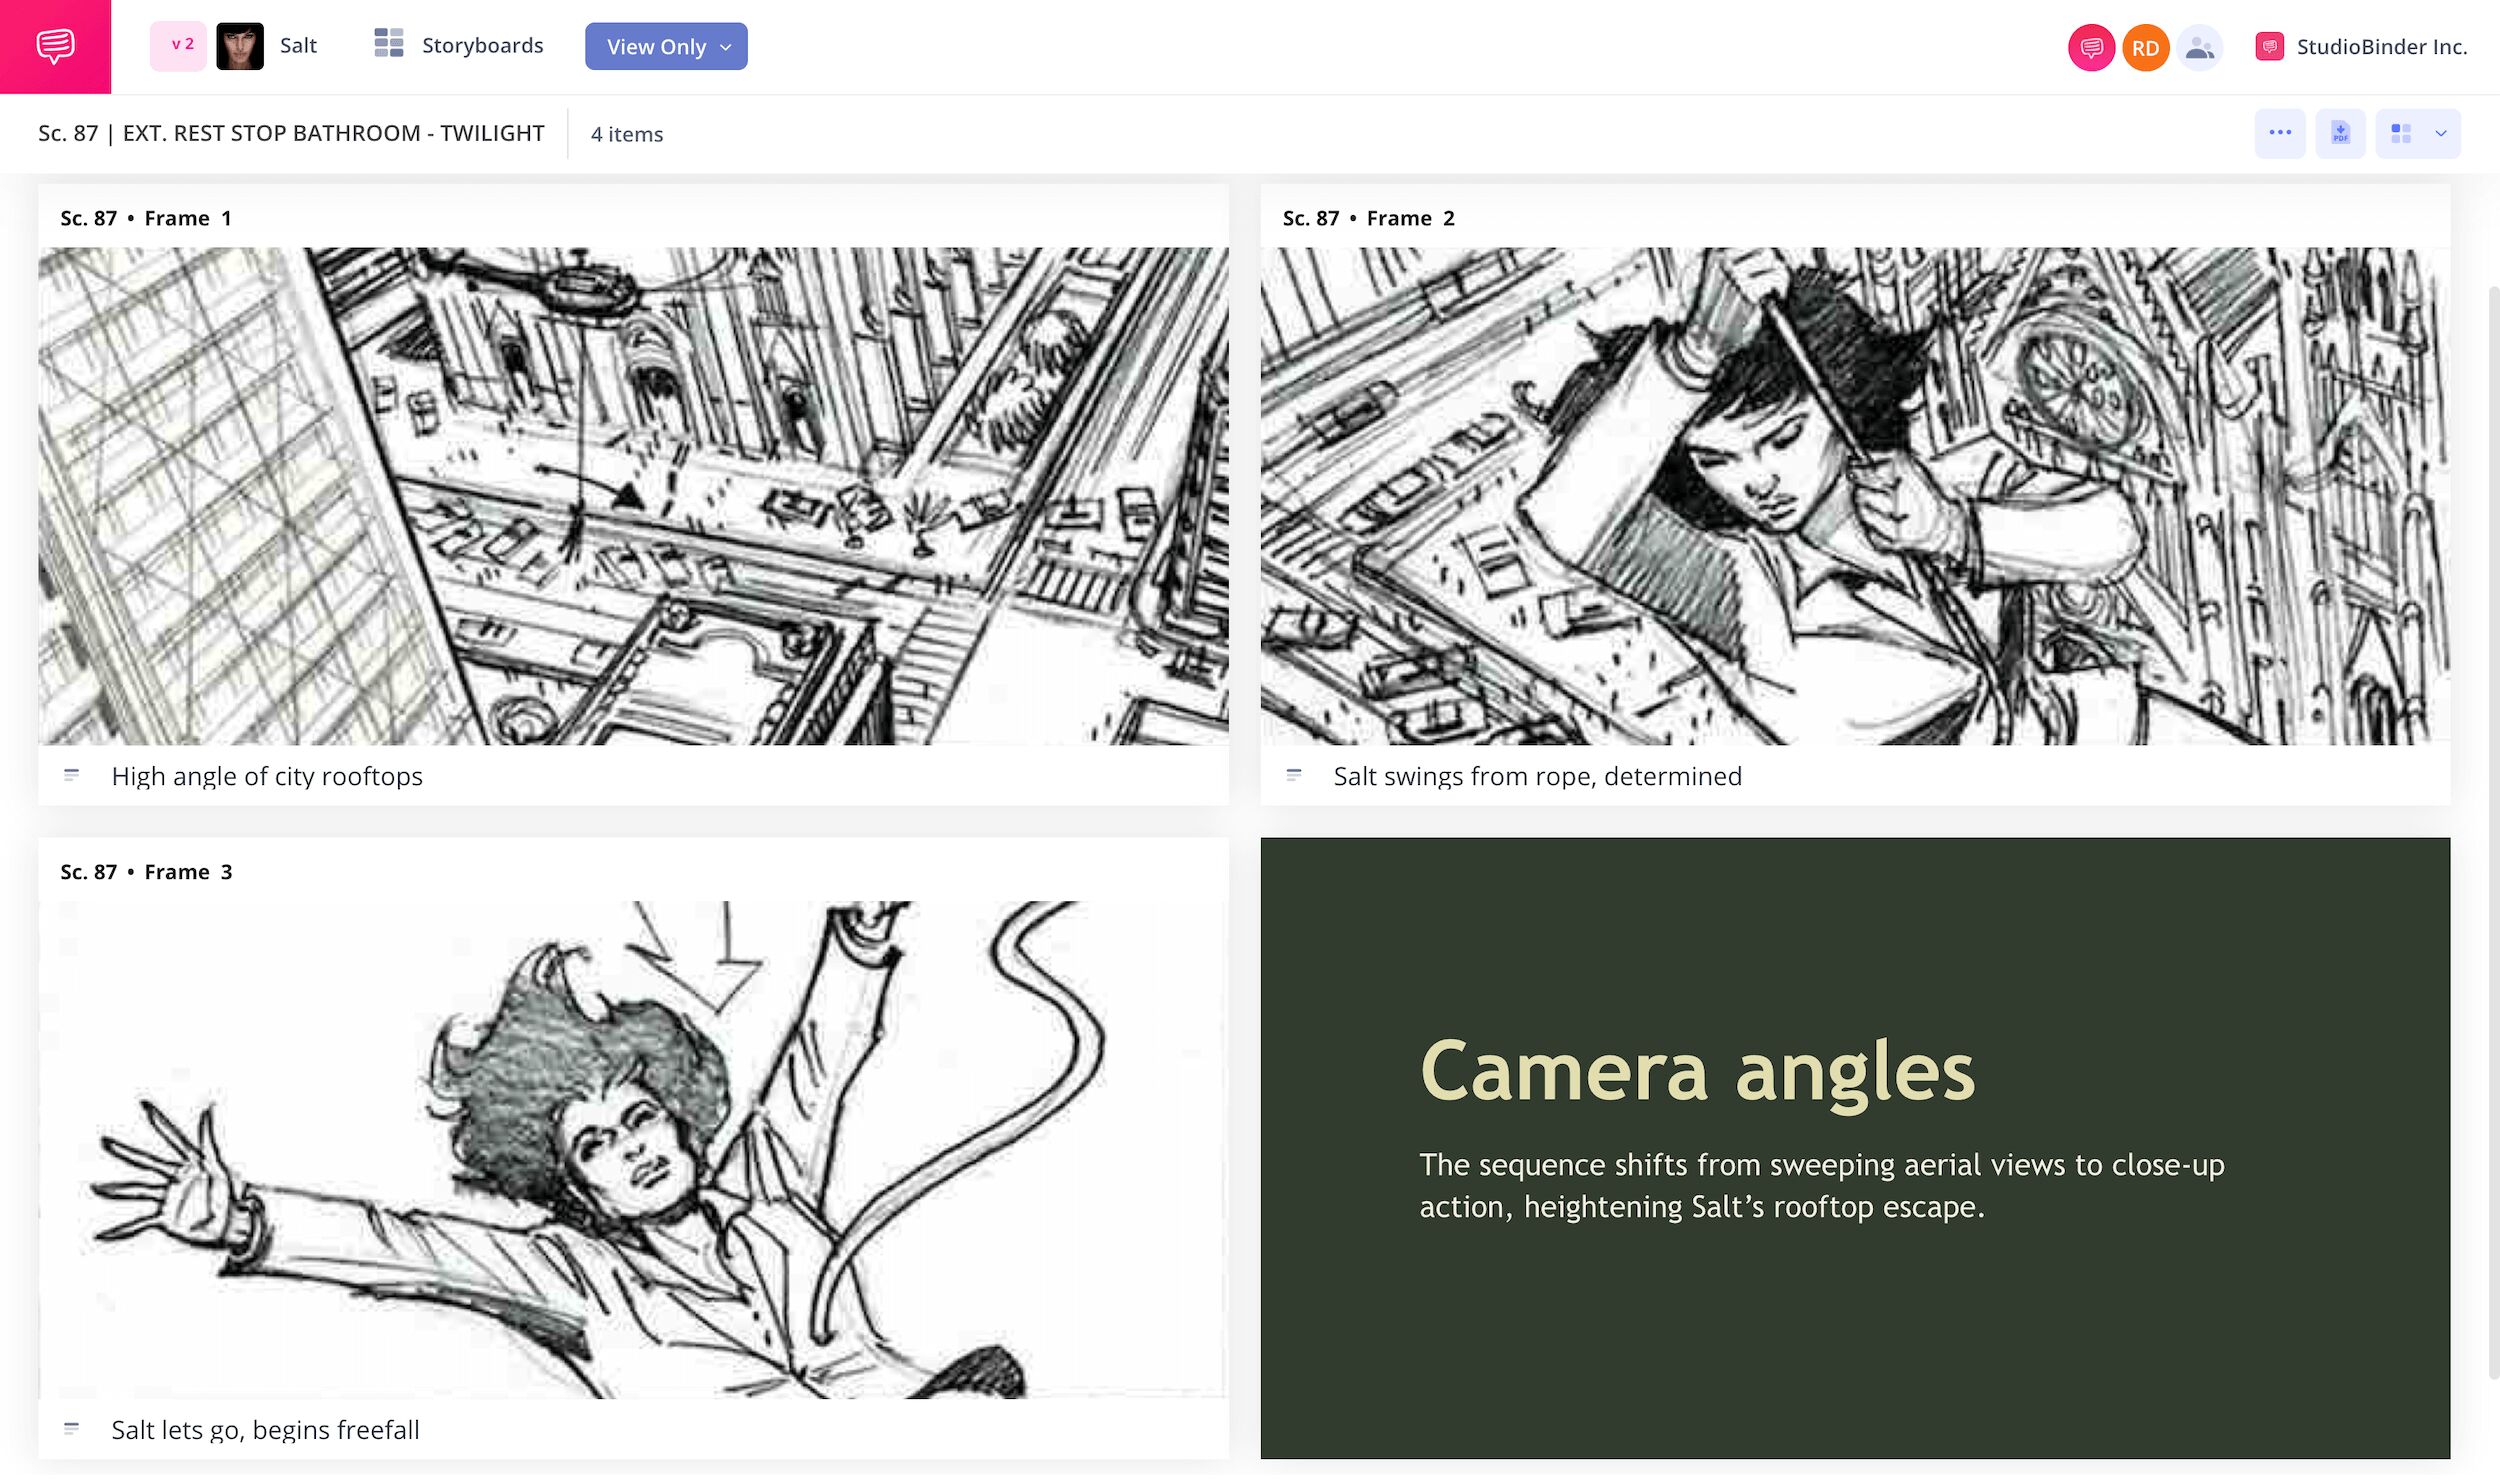Click the Frame 2 description icon

(x=1293, y=775)
